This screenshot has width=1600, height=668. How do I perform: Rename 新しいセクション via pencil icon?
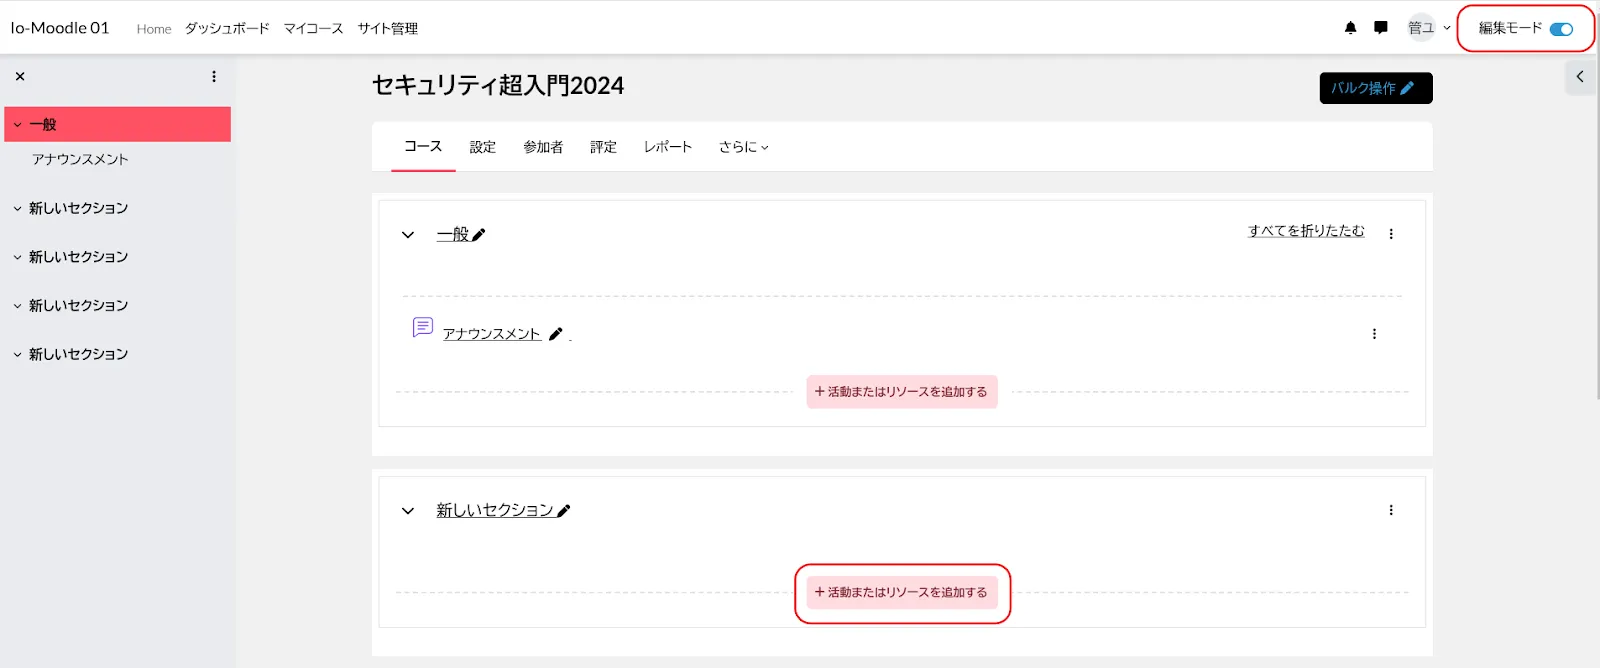coord(564,511)
